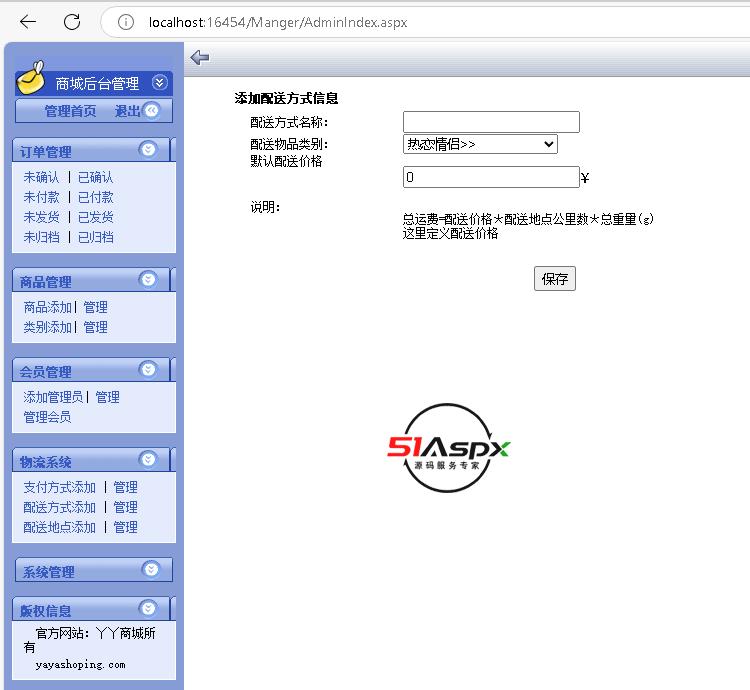Screen dimensions: 750x690
Task: Focus the 默认配送价格 field containing 0
Action: [x=491, y=177]
